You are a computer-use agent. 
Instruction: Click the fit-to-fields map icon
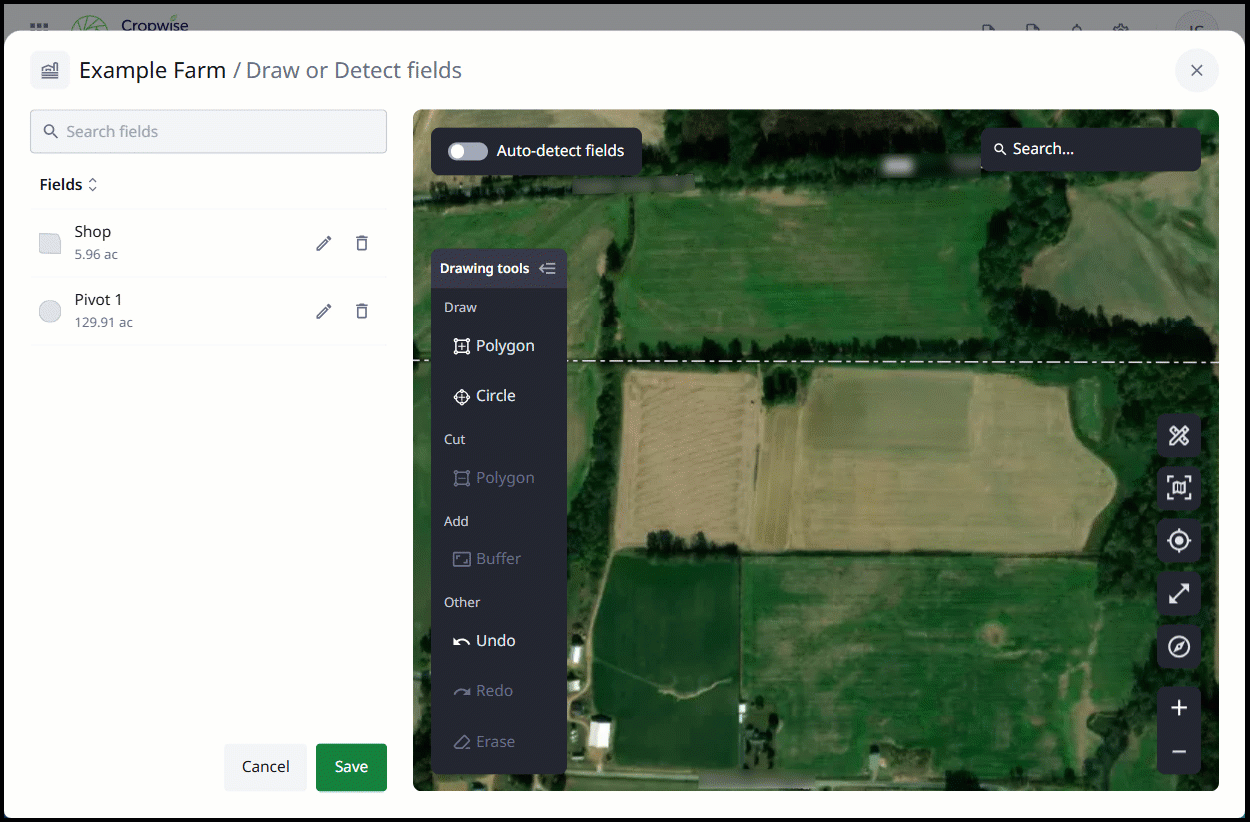[1179, 488]
